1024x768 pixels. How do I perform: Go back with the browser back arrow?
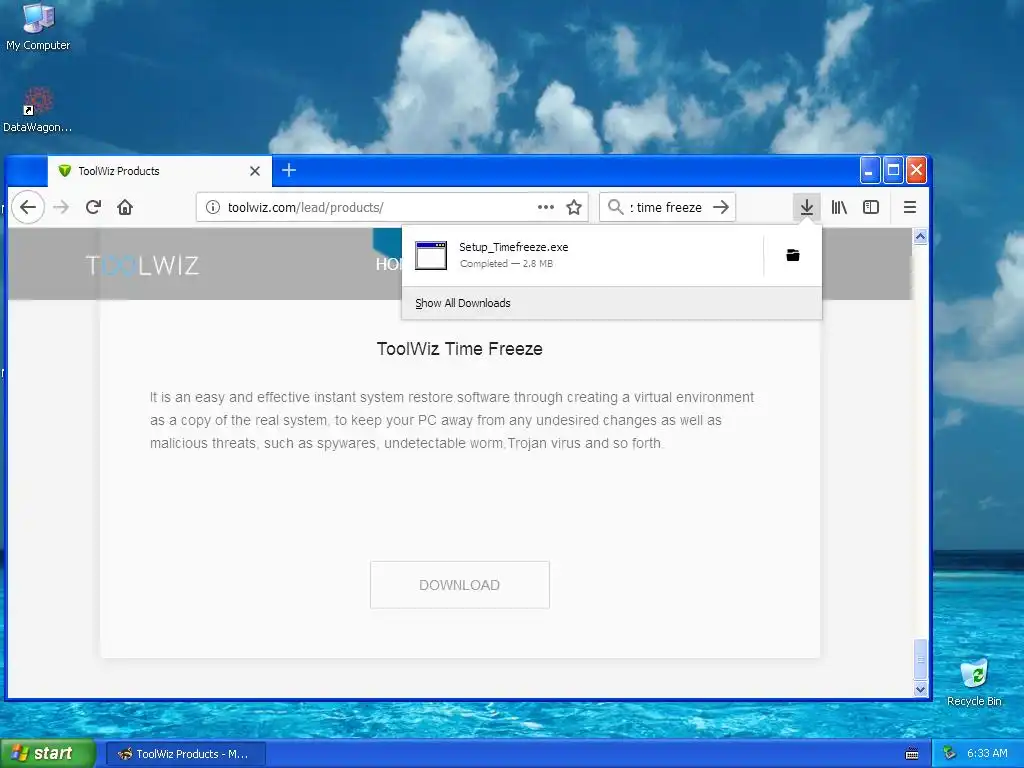[27, 207]
